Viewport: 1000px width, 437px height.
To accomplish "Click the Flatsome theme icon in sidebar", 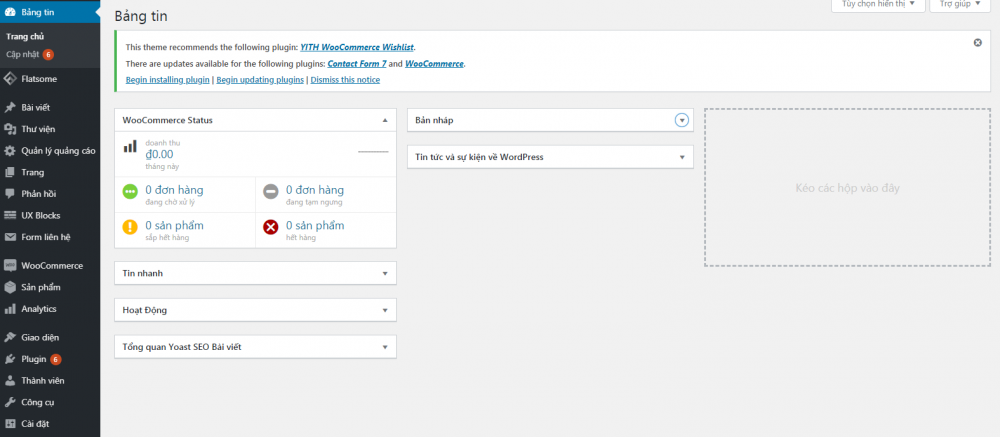I will [x=10, y=78].
